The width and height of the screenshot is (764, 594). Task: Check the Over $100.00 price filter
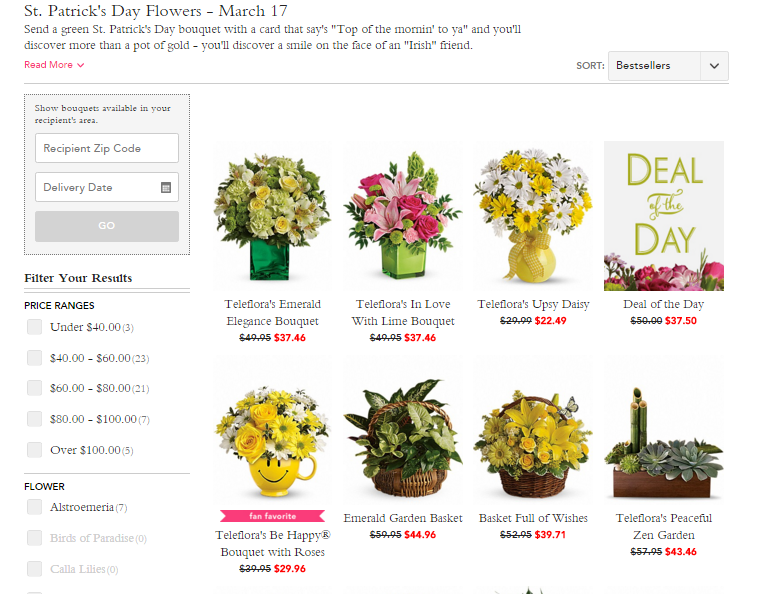(35, 450)
